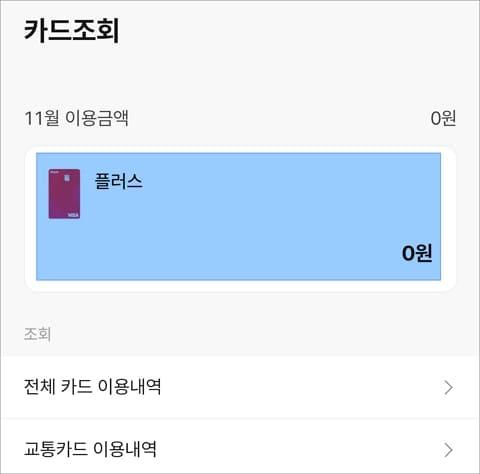Tap the 플러스 card name
Screen dimensions: 480x474
click(119, 181)
